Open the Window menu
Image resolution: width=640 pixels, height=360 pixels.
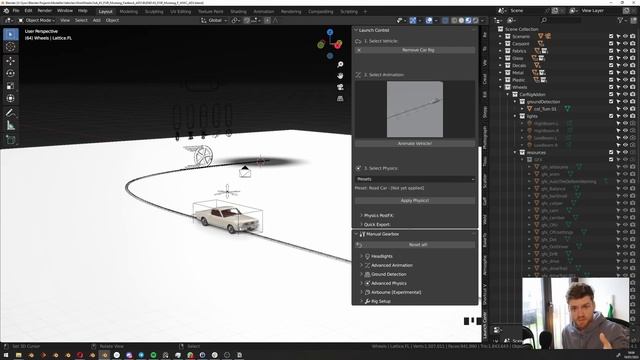(64, 11)
